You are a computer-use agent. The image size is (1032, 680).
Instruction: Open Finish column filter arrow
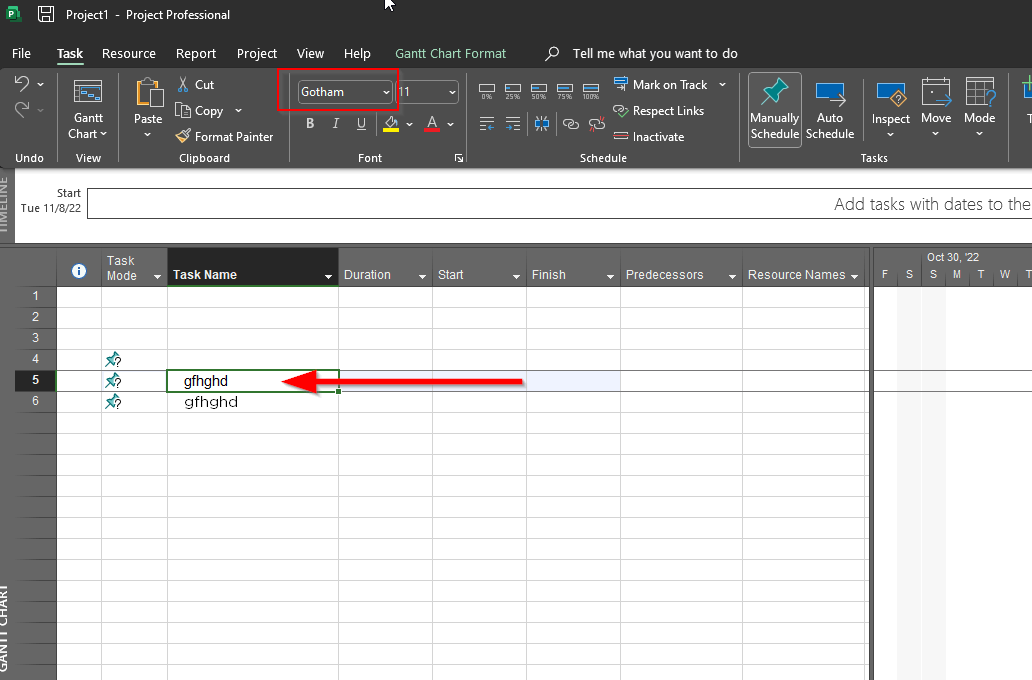click(x=610, y=276)
